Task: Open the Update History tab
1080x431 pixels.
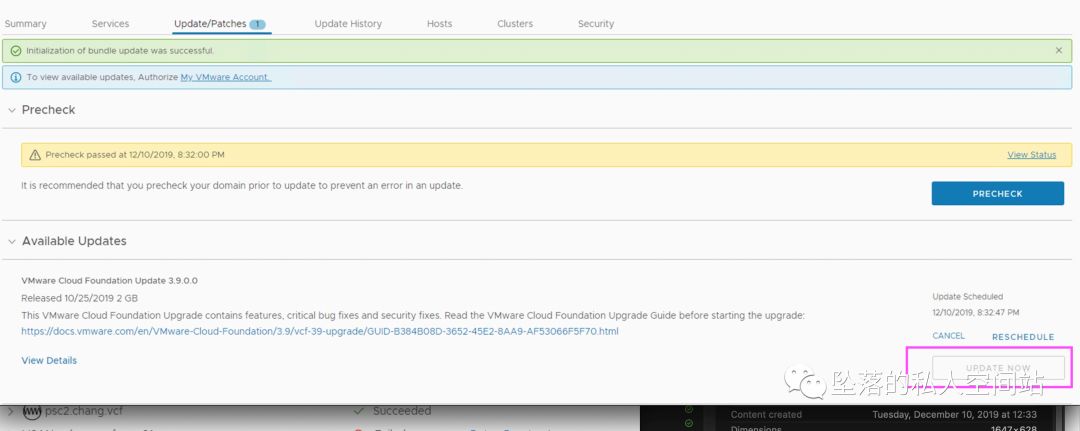Action: [348, 23]
